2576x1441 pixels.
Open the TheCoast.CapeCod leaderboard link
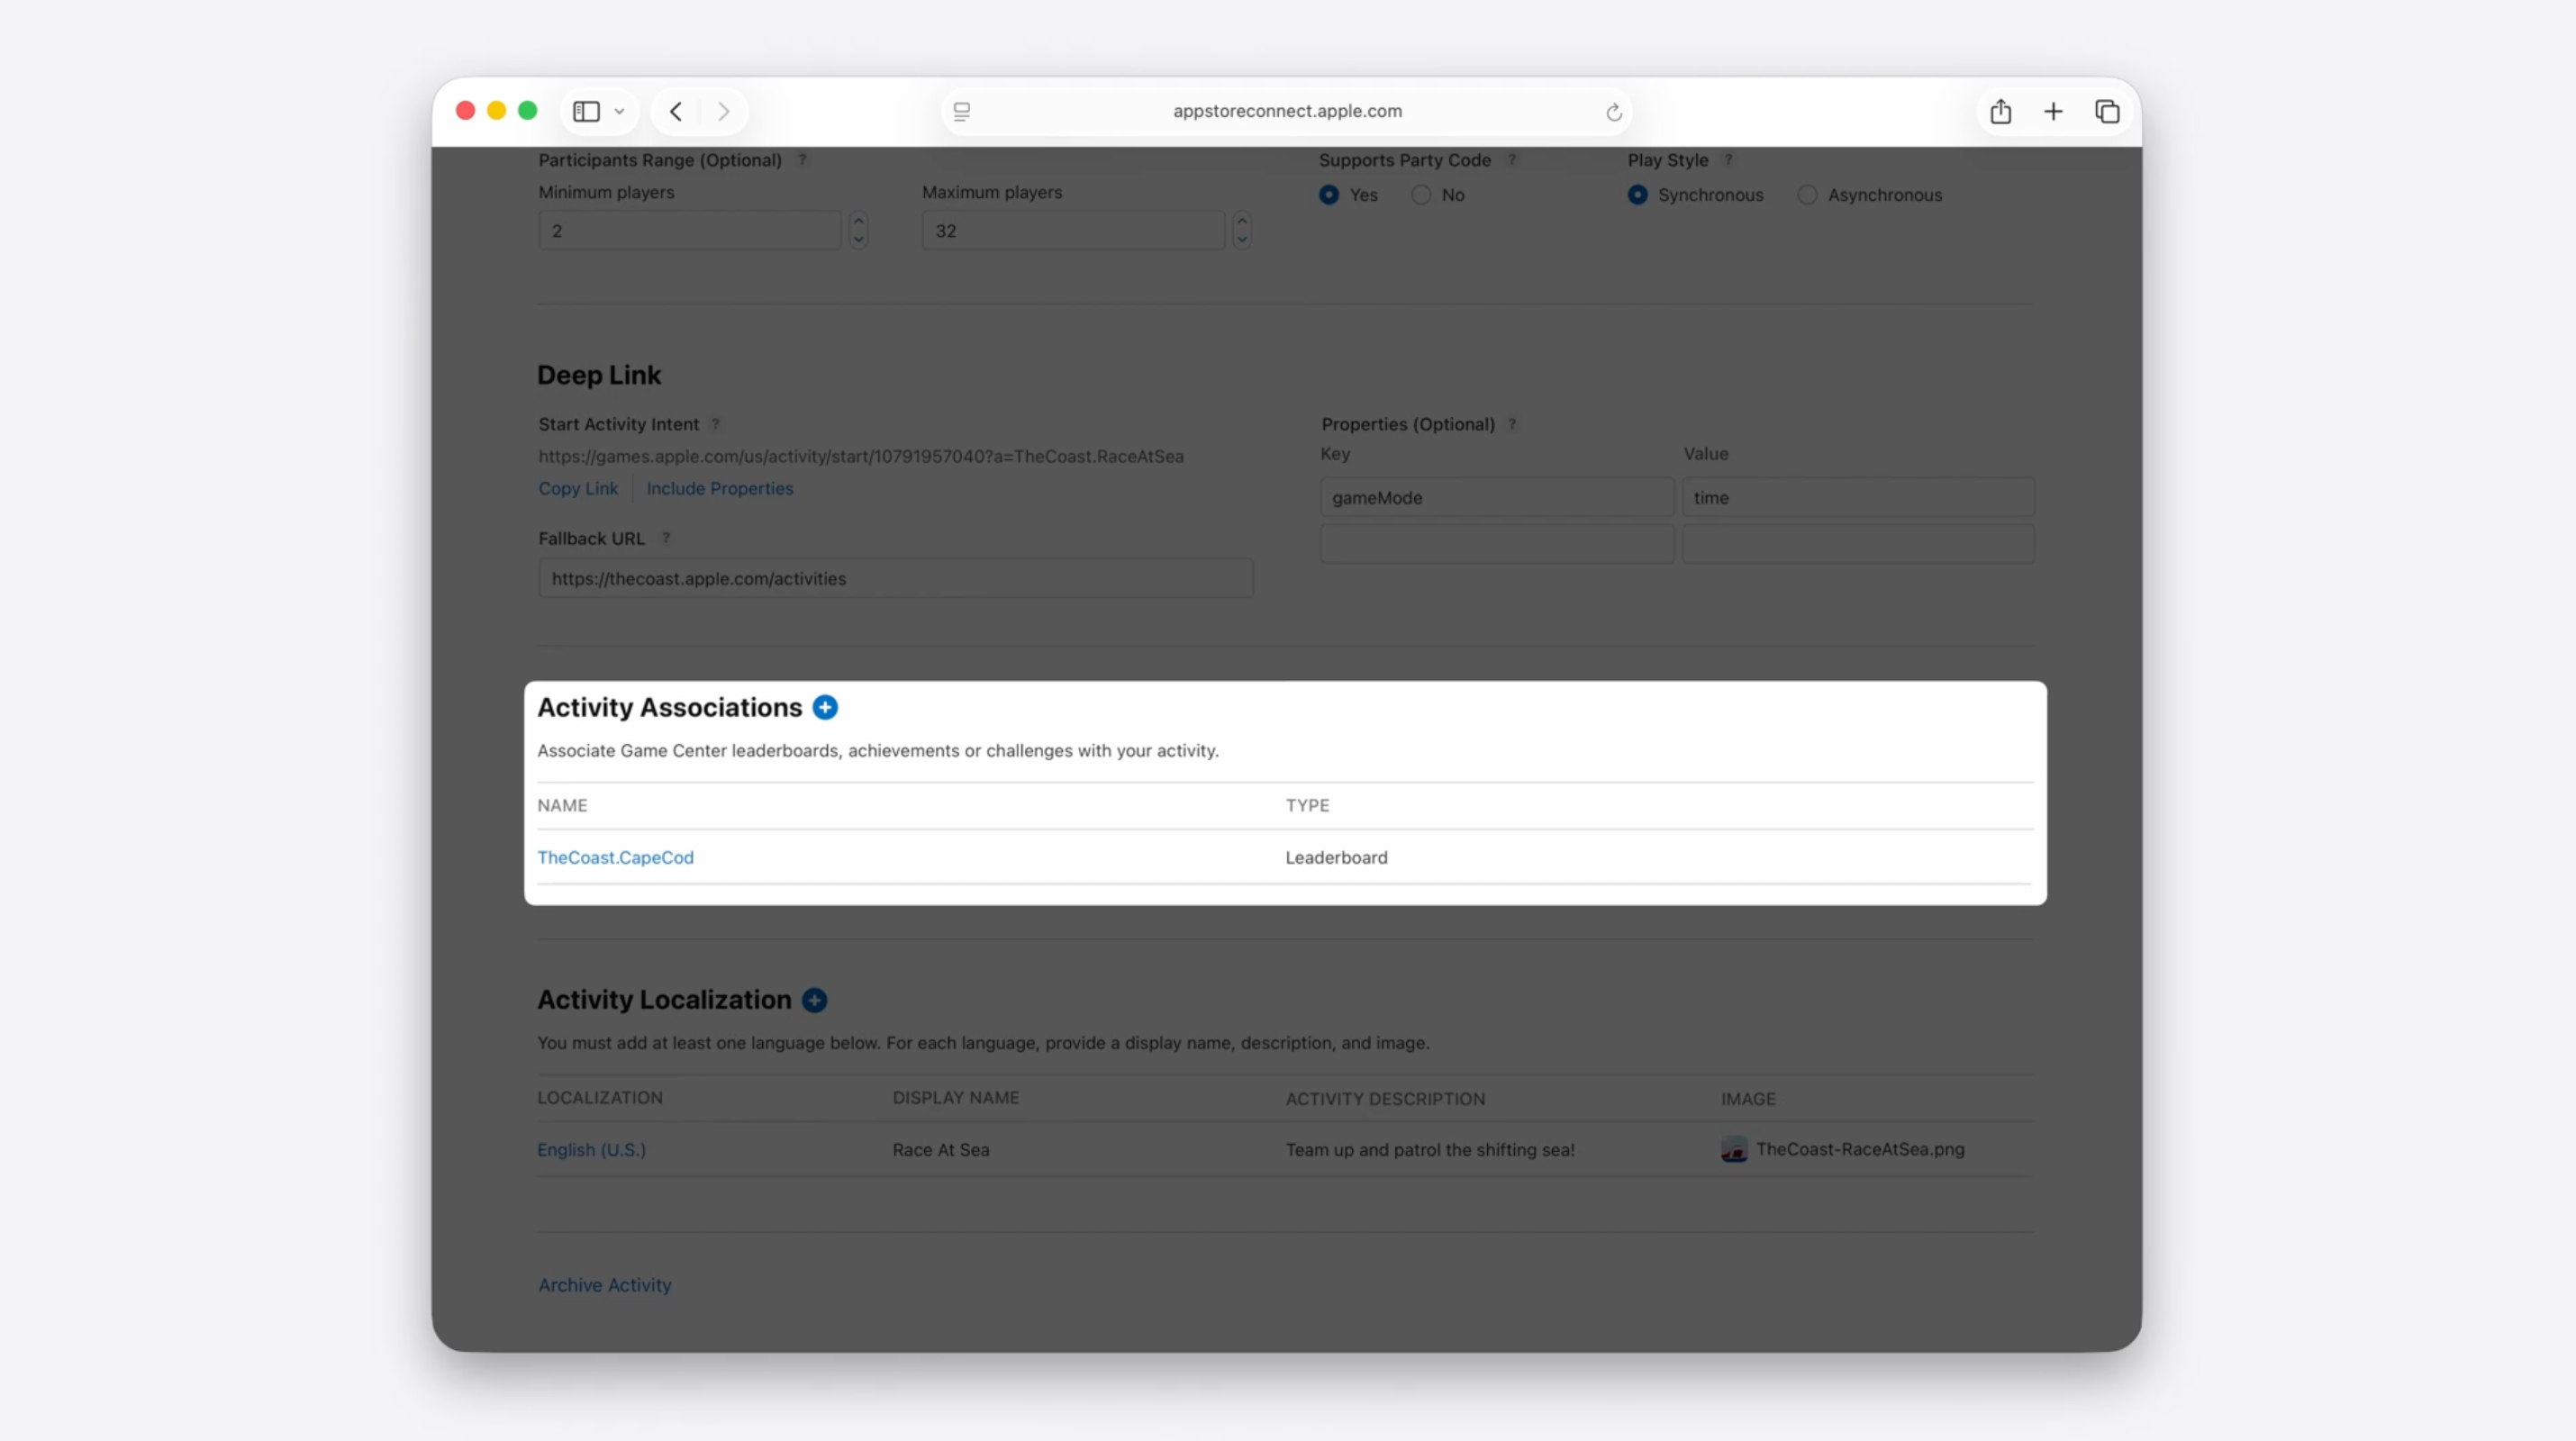pos(615,857)
